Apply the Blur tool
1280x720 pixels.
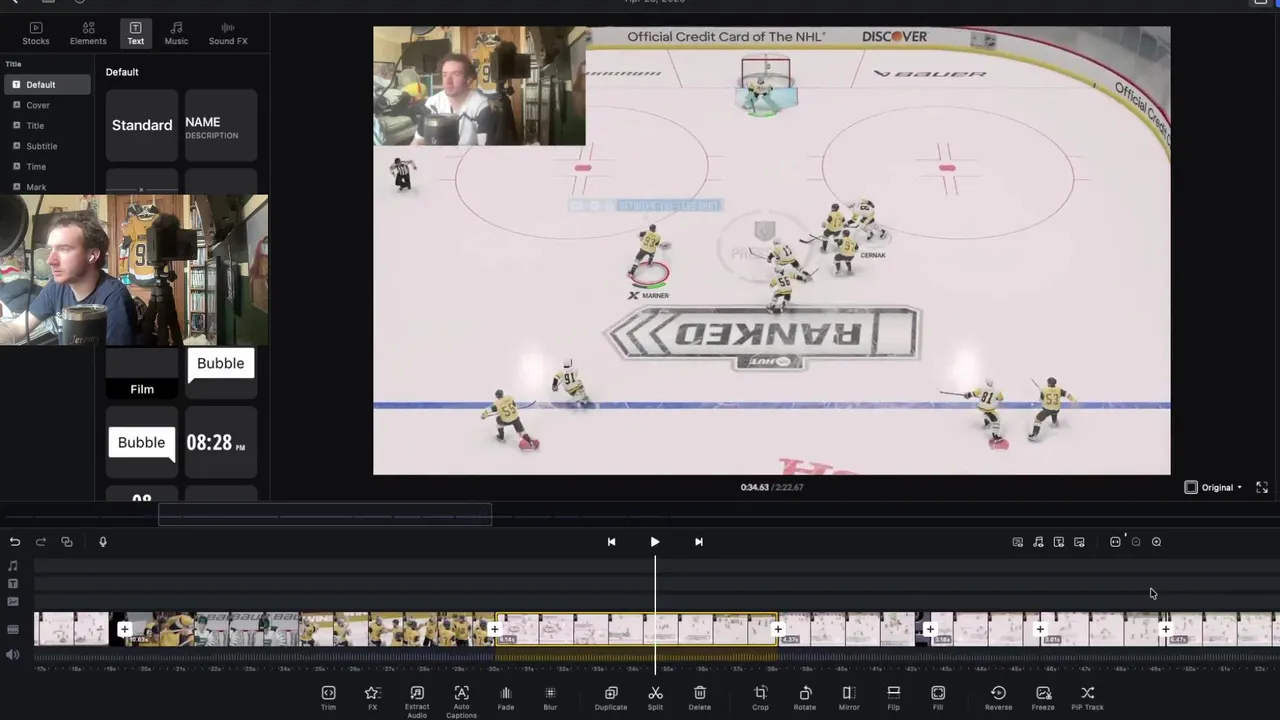(550, 698)
